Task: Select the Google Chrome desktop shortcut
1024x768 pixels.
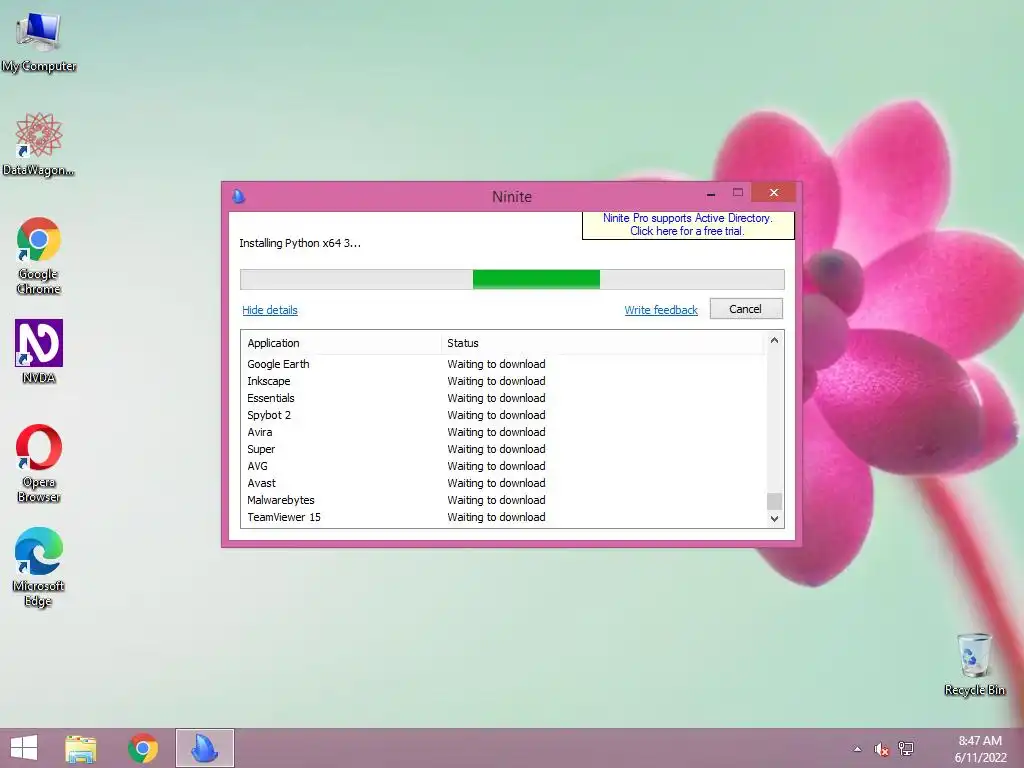Action: pyautogui.click(x=39, y=256)
